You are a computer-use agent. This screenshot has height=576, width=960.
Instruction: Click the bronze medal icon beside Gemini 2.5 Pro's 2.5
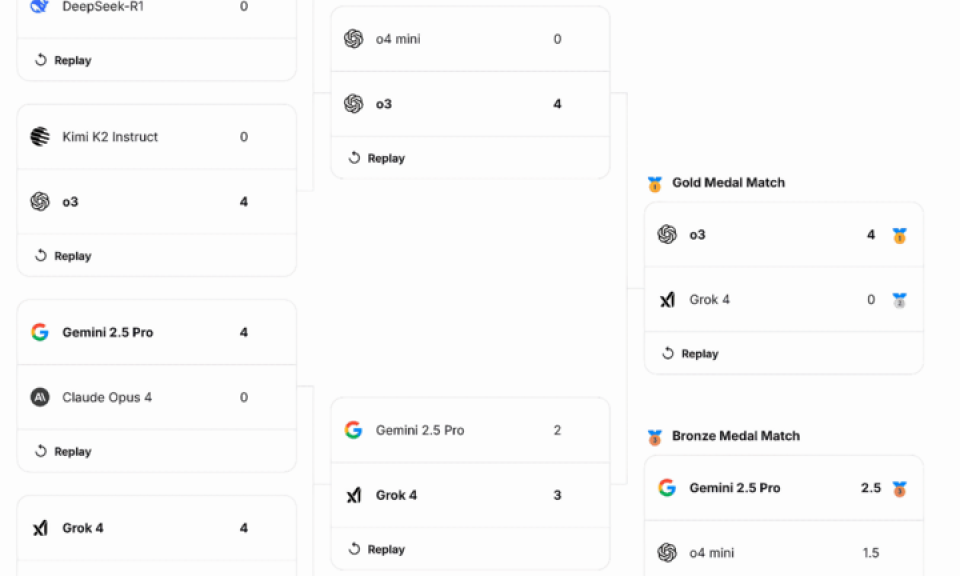click(x=899, y=488)
